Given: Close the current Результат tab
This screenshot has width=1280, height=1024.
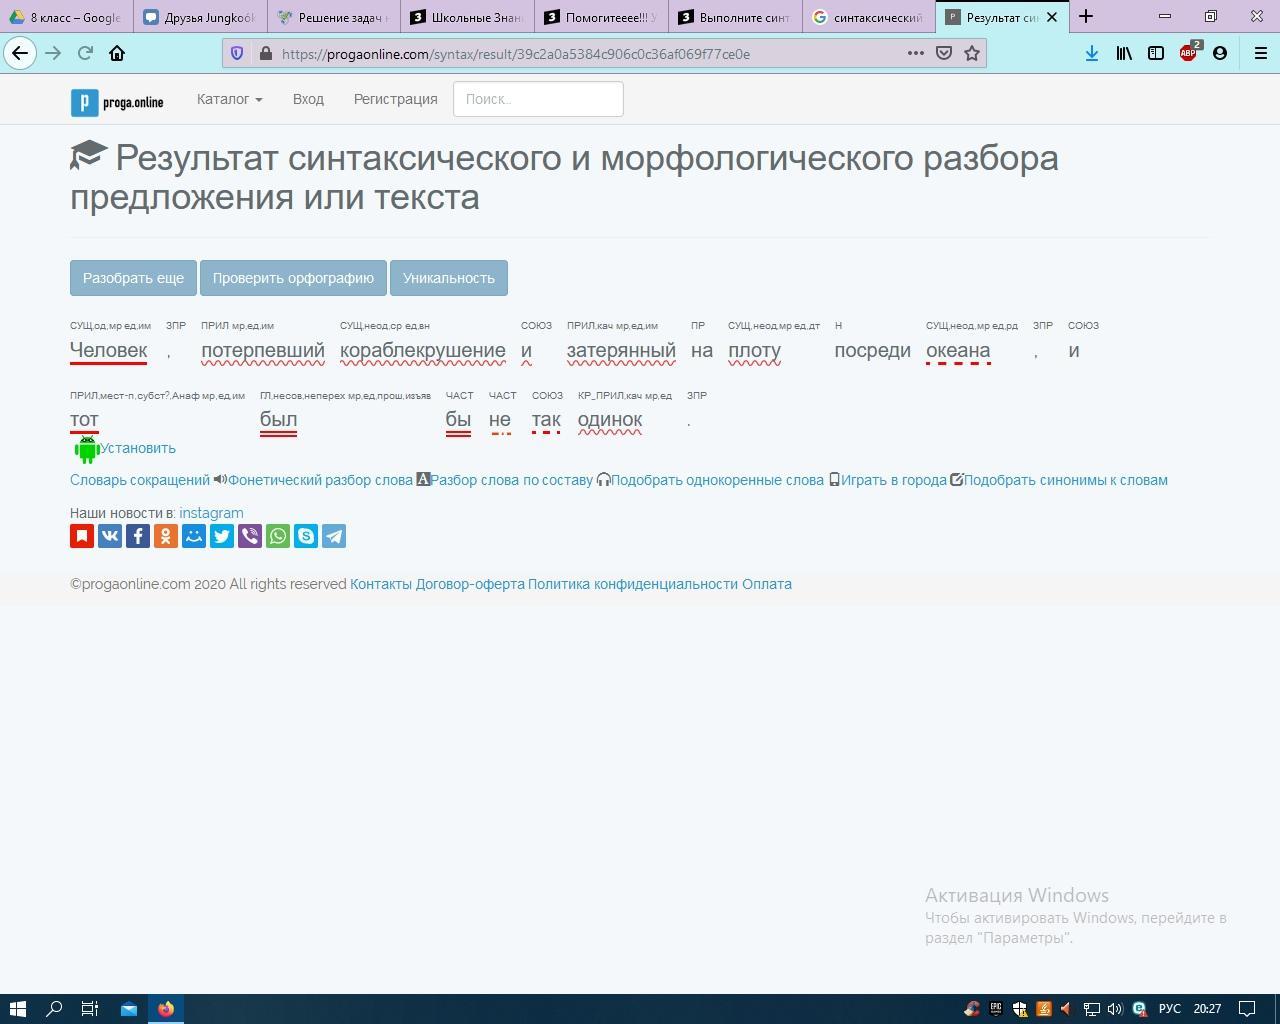Looking at the screenshot, I should pyautogui.click(x=1052, y=17).
